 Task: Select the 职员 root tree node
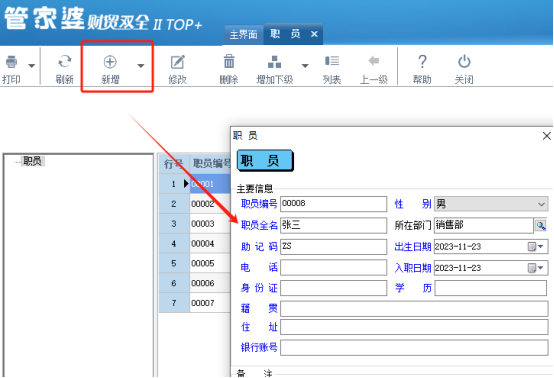(x=32, y=161)
